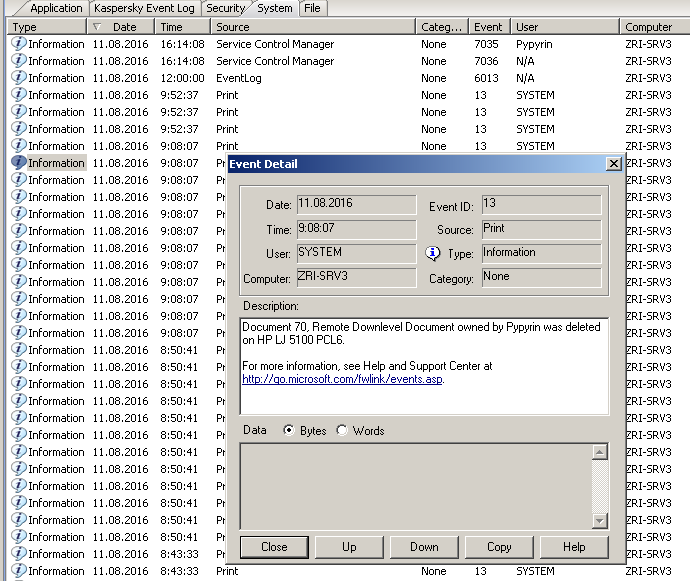Viewport: 690px width, 581px height.
Task: Click the information icon of Service Control Manager event 7035
Action: [x=18, y=44]
